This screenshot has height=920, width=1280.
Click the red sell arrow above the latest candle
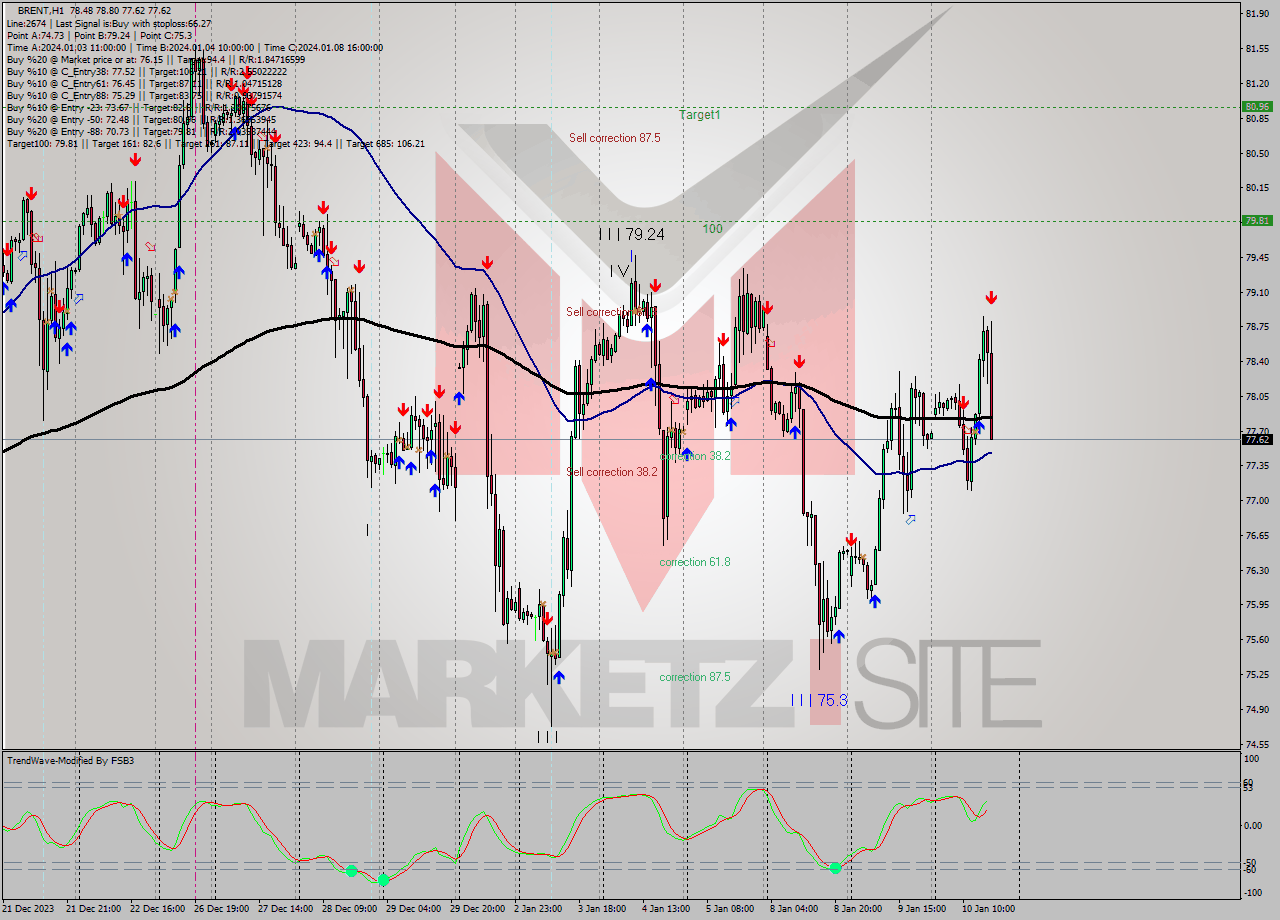[991, 298]
